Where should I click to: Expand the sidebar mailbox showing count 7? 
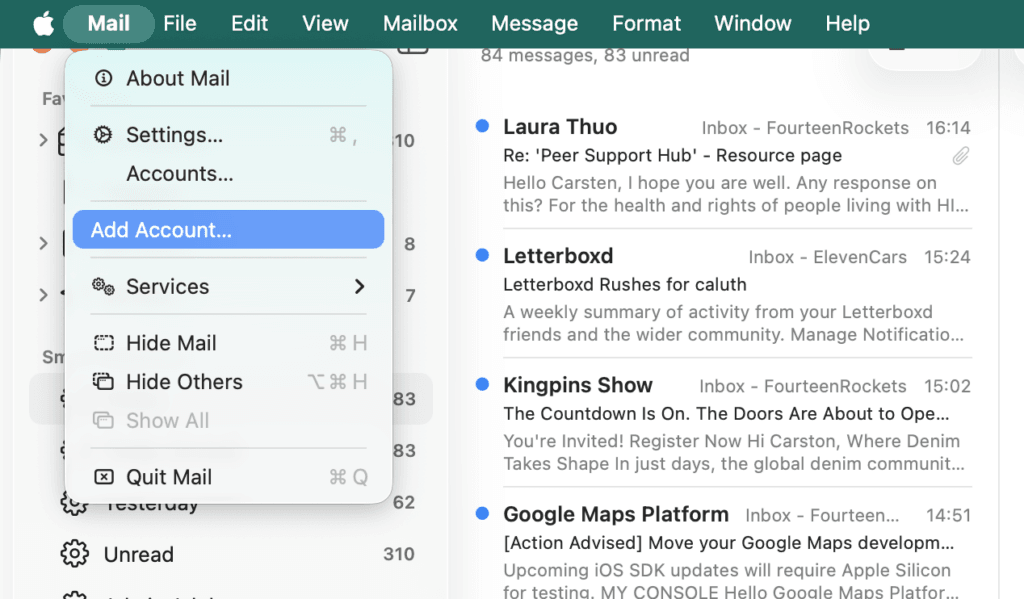coord(43,295)
